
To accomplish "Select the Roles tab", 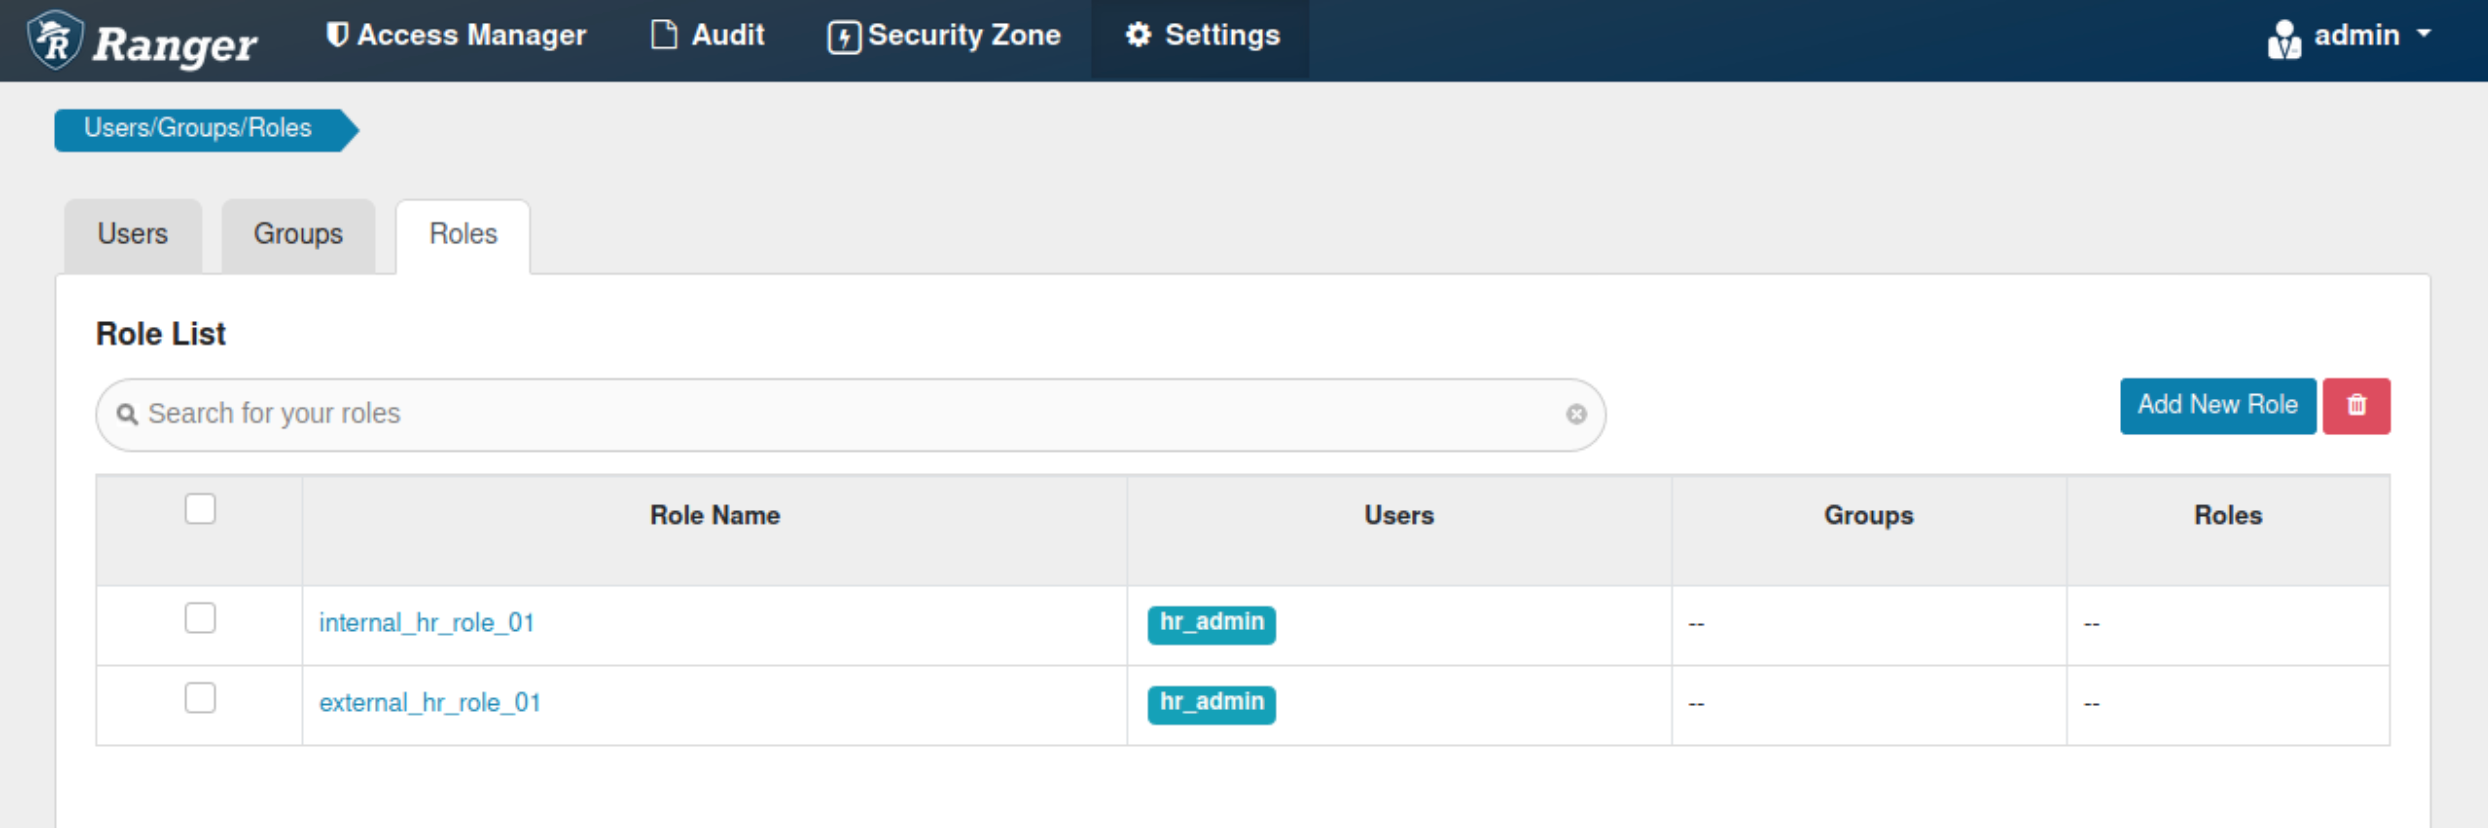I will [x=463, y=235].
